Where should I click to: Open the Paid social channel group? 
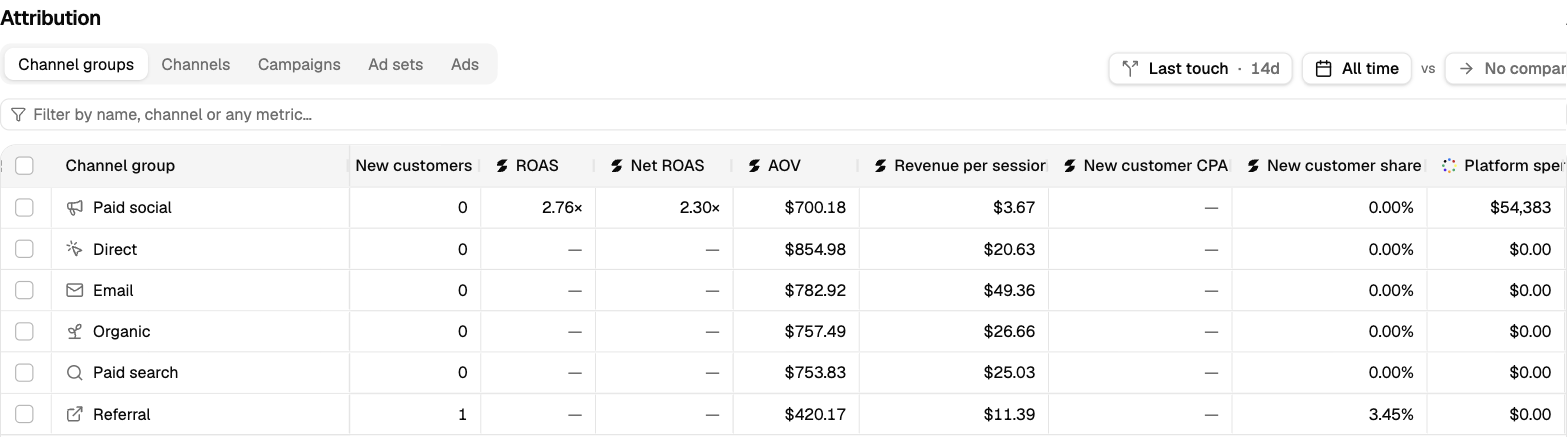[x=132, y=208]
